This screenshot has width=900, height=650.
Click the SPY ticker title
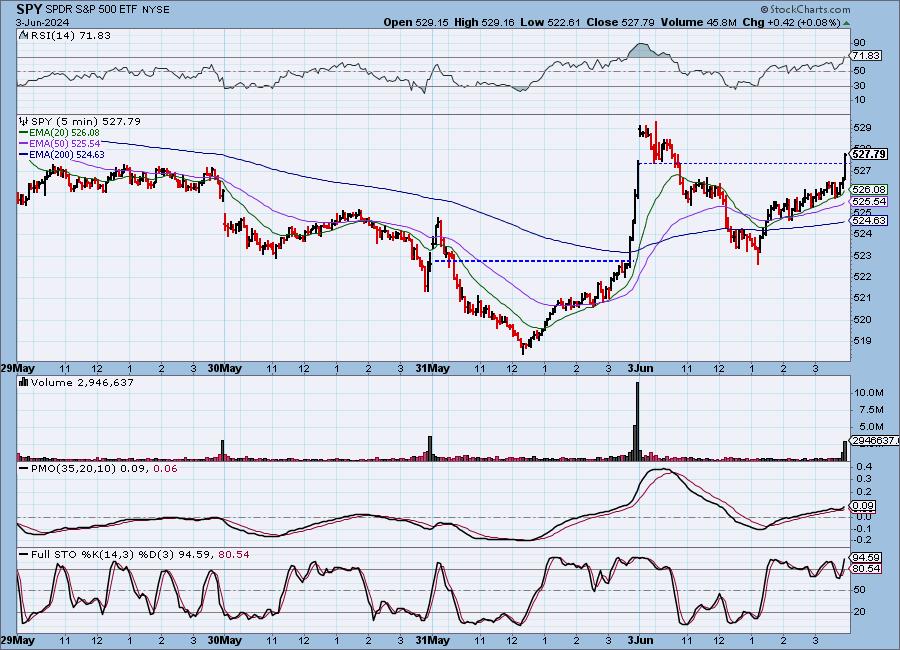click(x=27, y=9)
